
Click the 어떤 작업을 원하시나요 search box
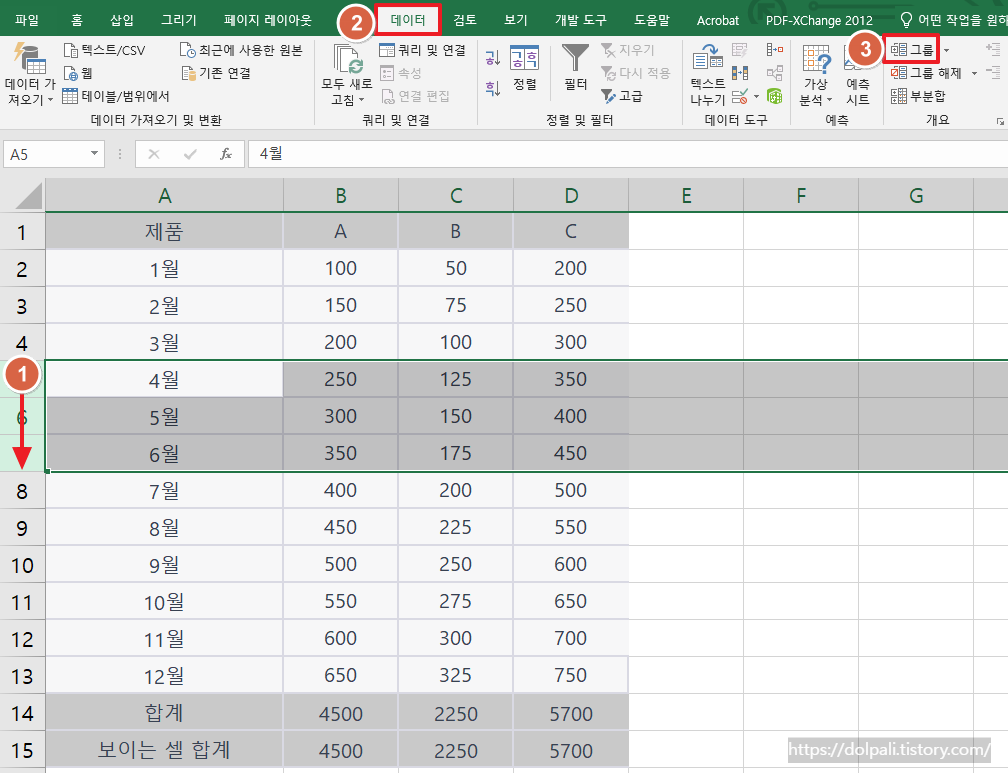(953, 20)
